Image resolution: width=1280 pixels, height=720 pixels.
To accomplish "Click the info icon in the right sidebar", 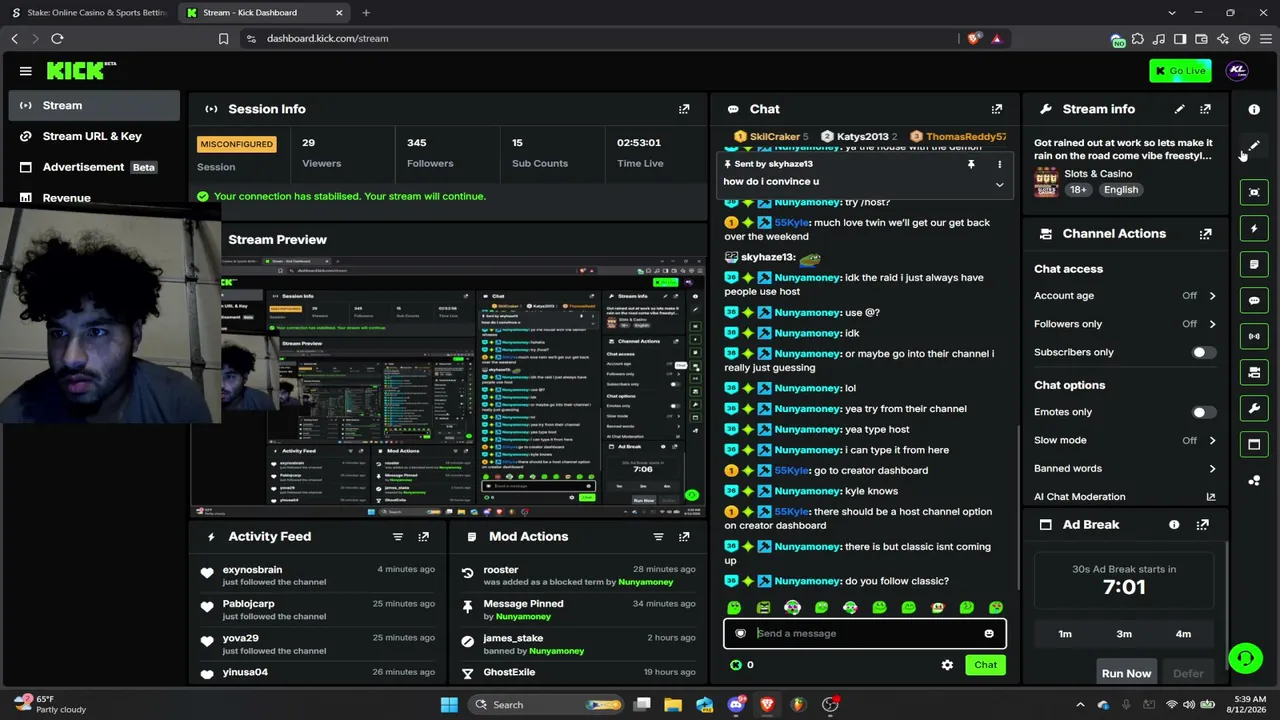I will pos(1254,109).
